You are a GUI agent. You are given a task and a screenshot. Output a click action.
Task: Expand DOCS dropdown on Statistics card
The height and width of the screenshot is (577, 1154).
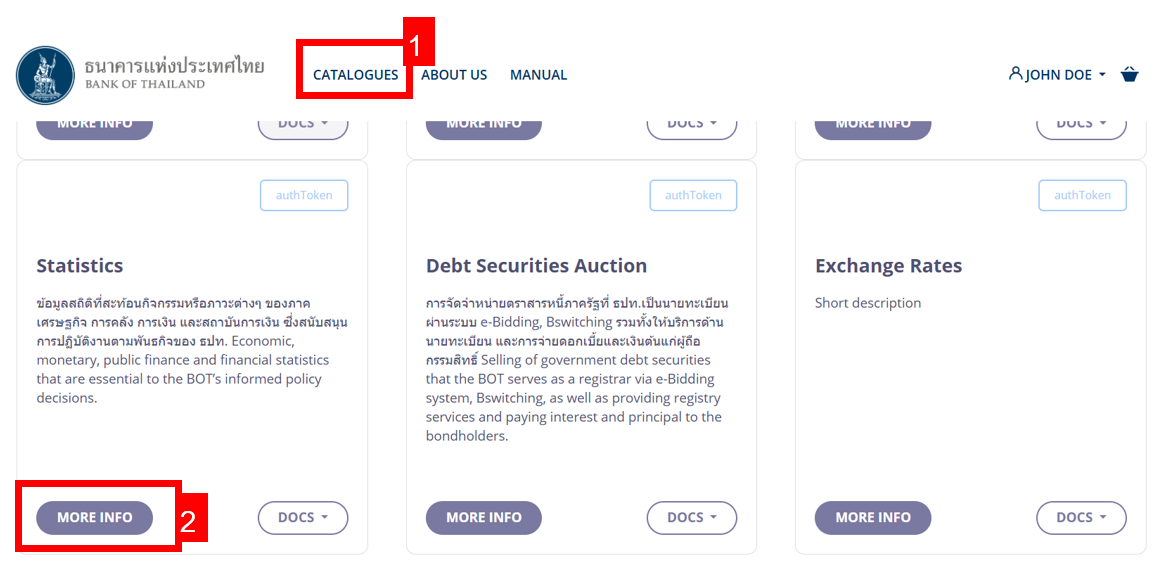pyautogui.click(x=302, y=518)
